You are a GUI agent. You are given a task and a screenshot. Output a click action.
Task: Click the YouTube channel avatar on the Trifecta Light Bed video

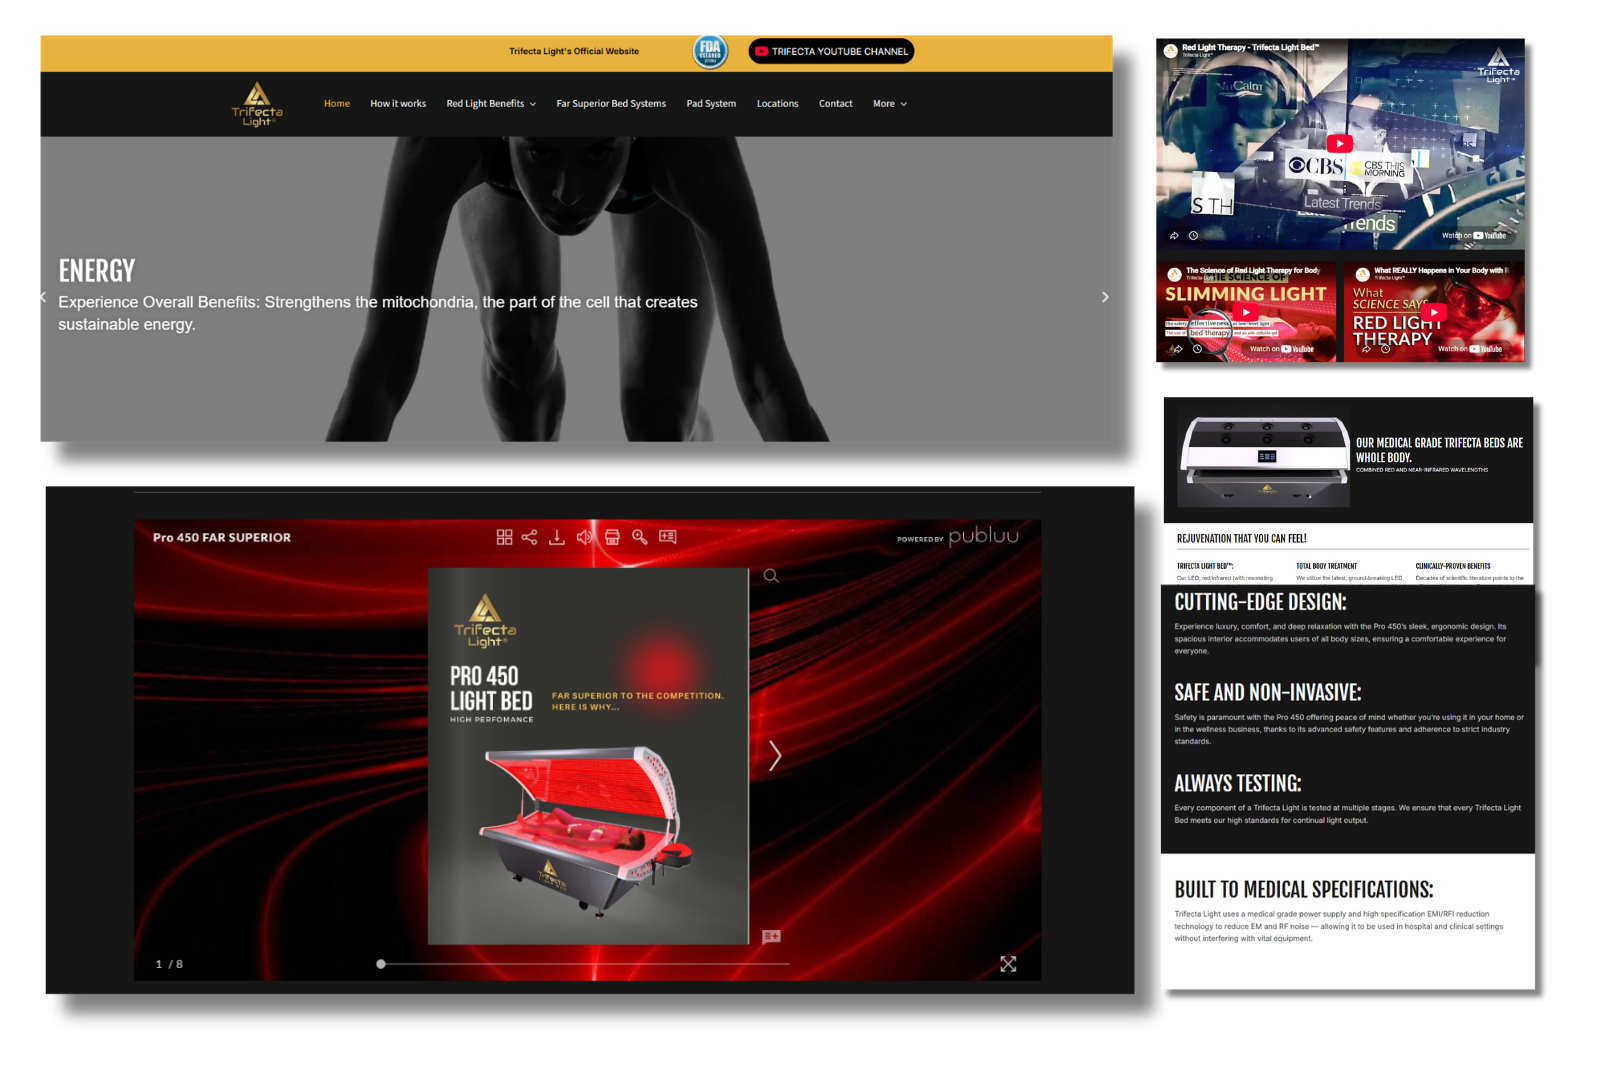point(1170,50)
